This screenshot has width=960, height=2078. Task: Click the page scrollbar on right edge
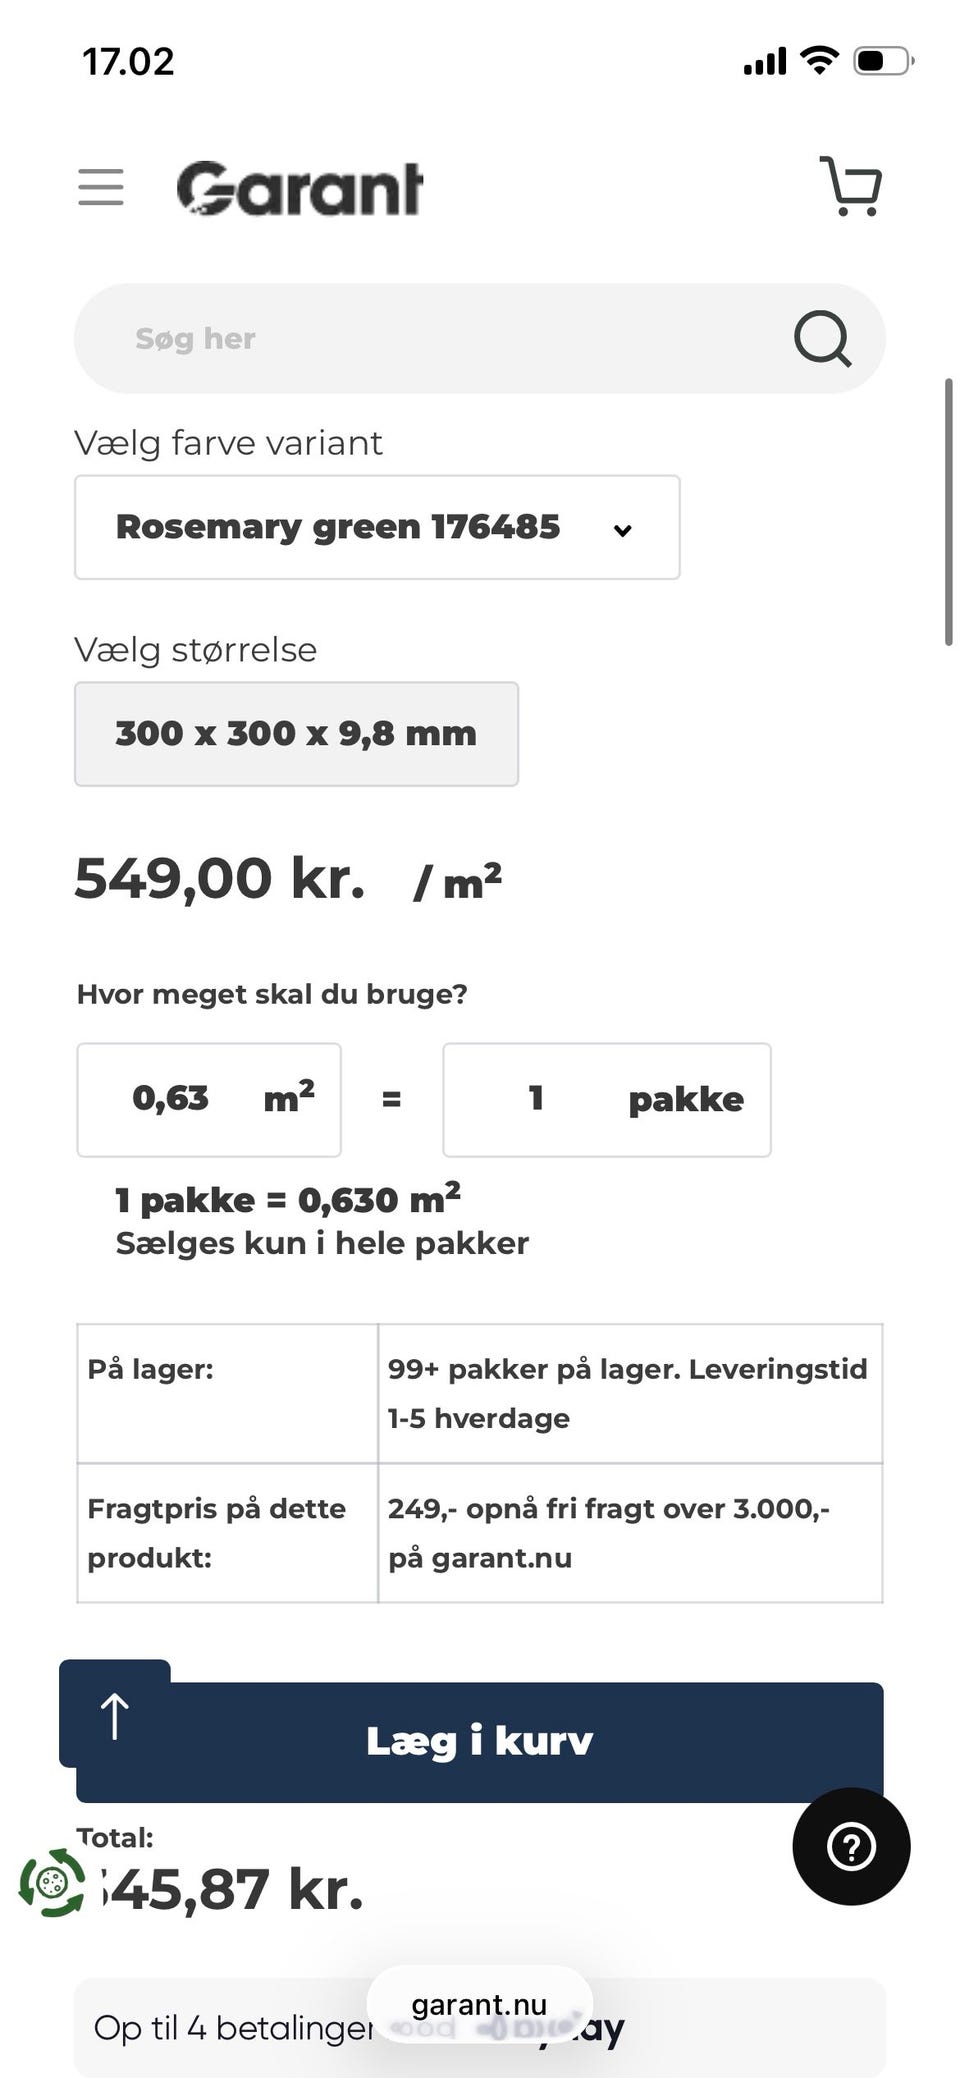948,512
